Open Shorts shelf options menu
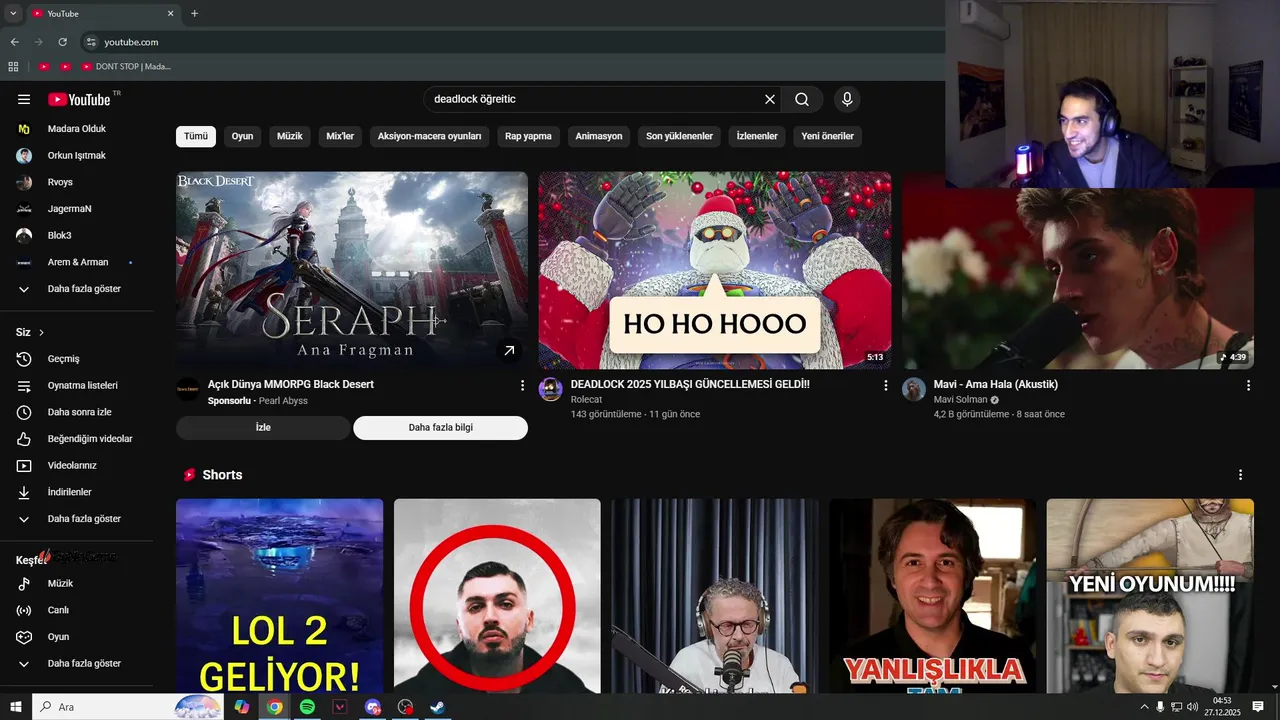Screen dimensions: 1280x720 [x=1240, y=475]
